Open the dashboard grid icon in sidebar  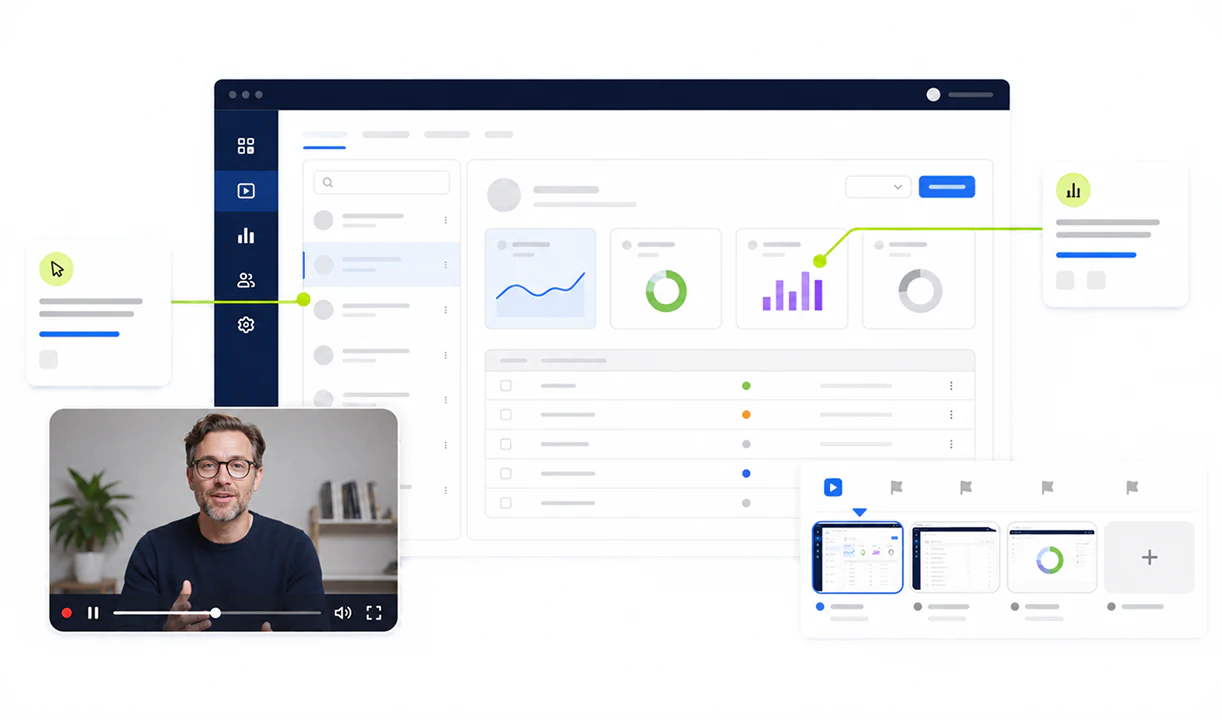click(x=246, y=146)
